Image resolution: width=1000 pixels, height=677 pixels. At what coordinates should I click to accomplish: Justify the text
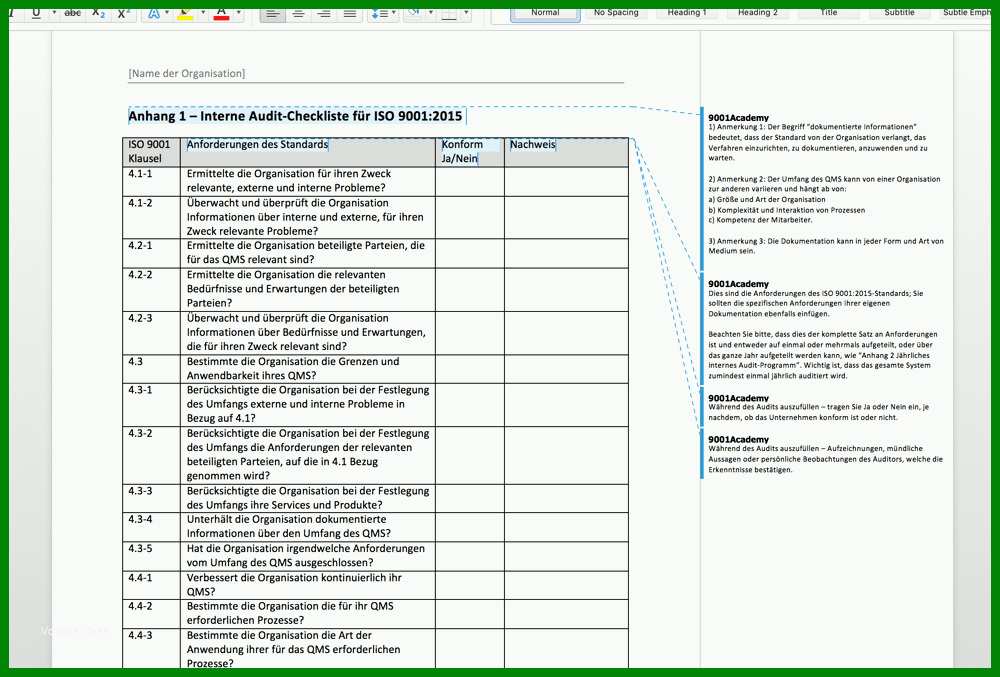click(x=349, y=13)
